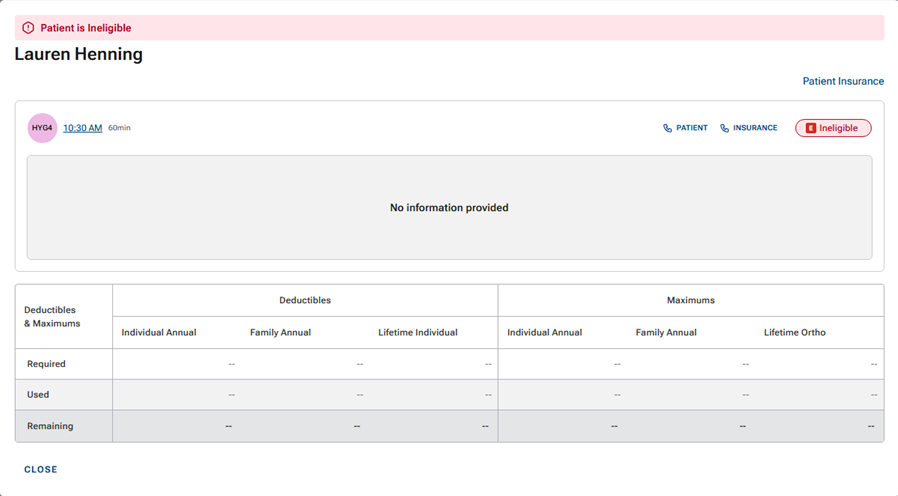This screenshot has width=898, height=496.
Task: Click the INSURANCE contact label
Action: click(x=755, y=128)
